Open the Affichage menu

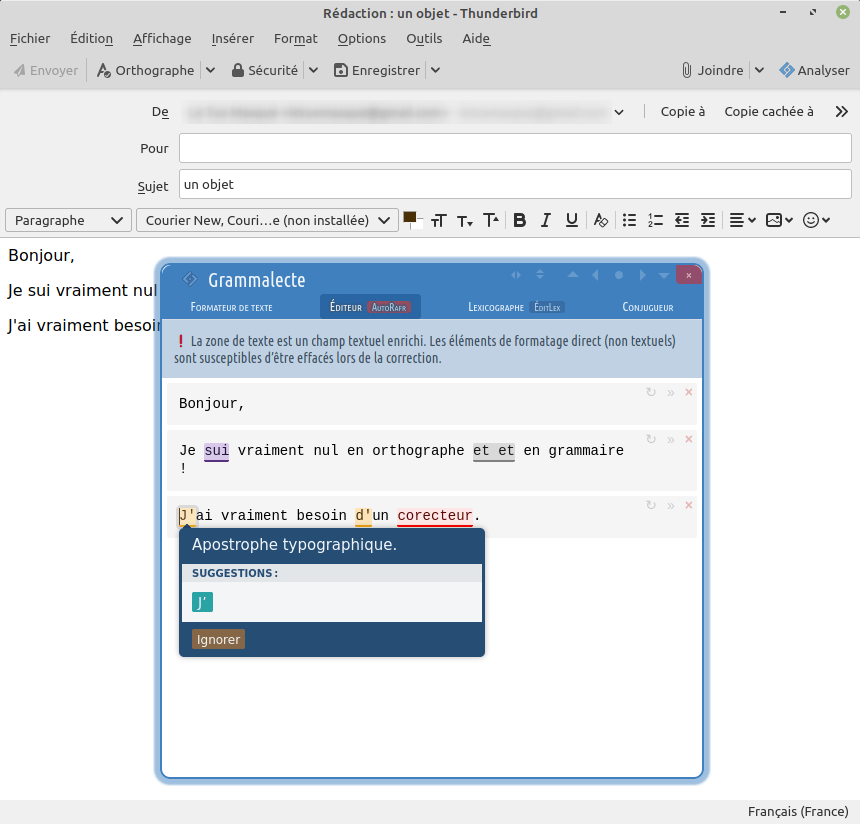[x=162, y=38]
